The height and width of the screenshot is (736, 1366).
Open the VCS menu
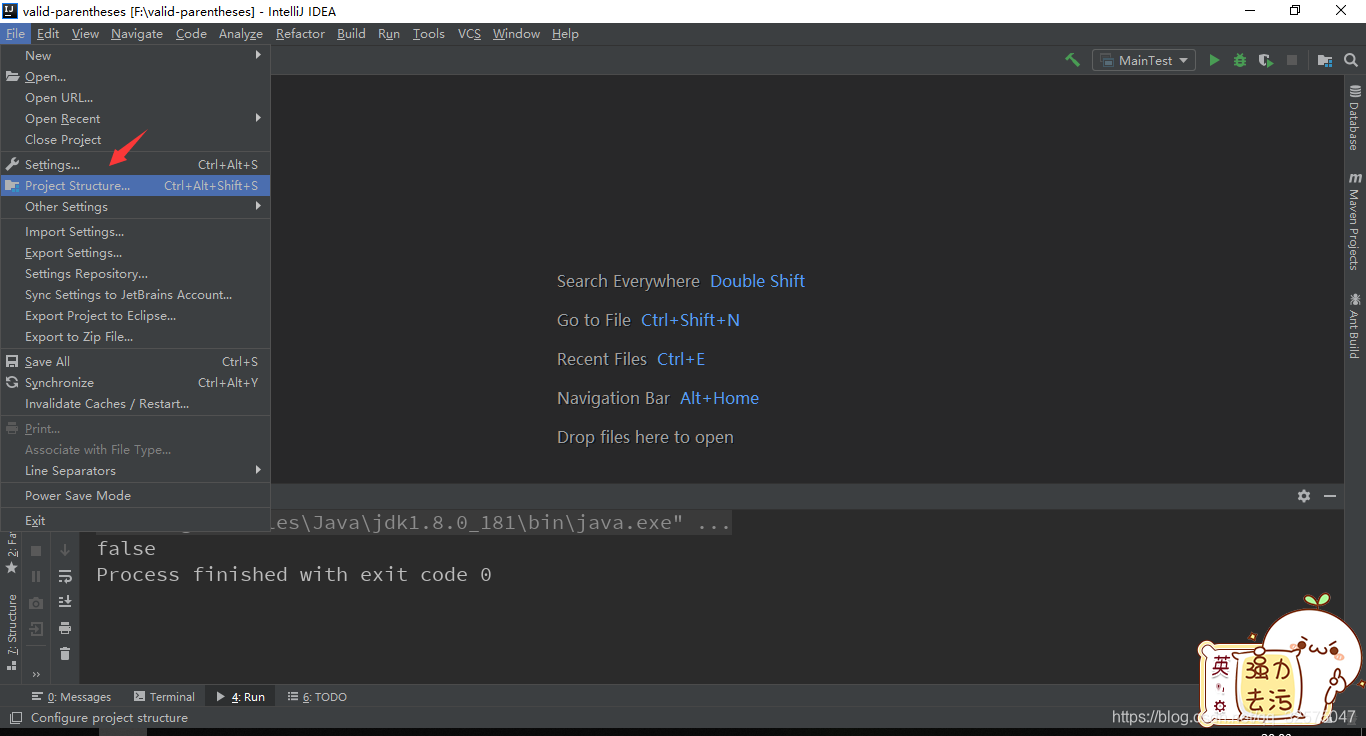pos(469,34)
